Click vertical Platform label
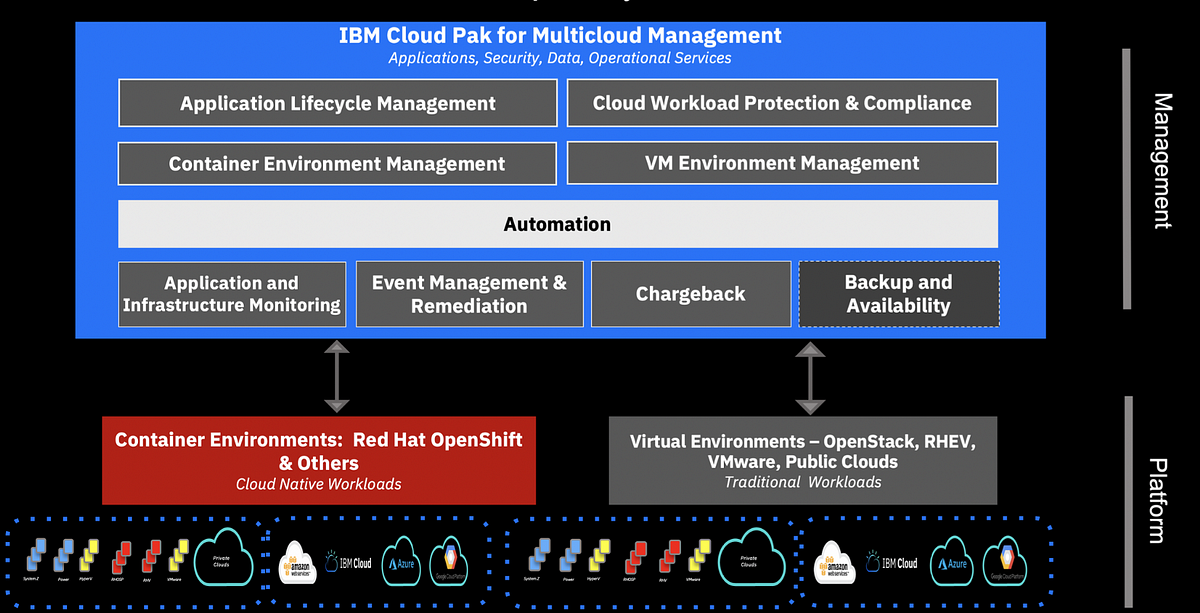 click(x=1159, y=500)
